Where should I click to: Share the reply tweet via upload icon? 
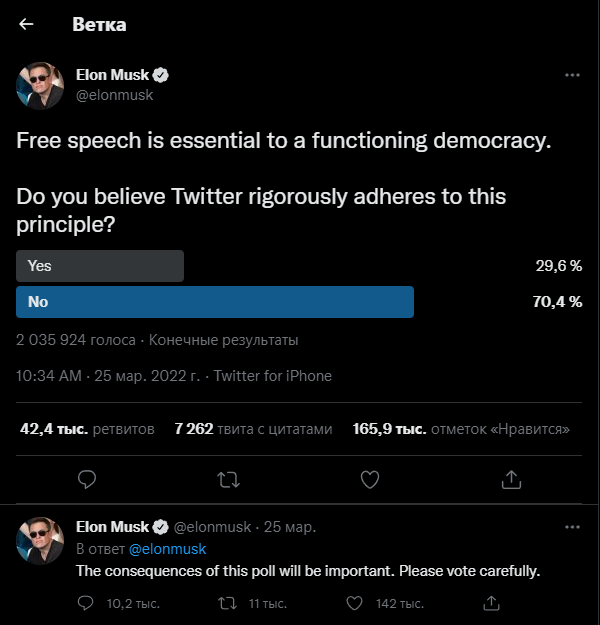tap(491, 603)
